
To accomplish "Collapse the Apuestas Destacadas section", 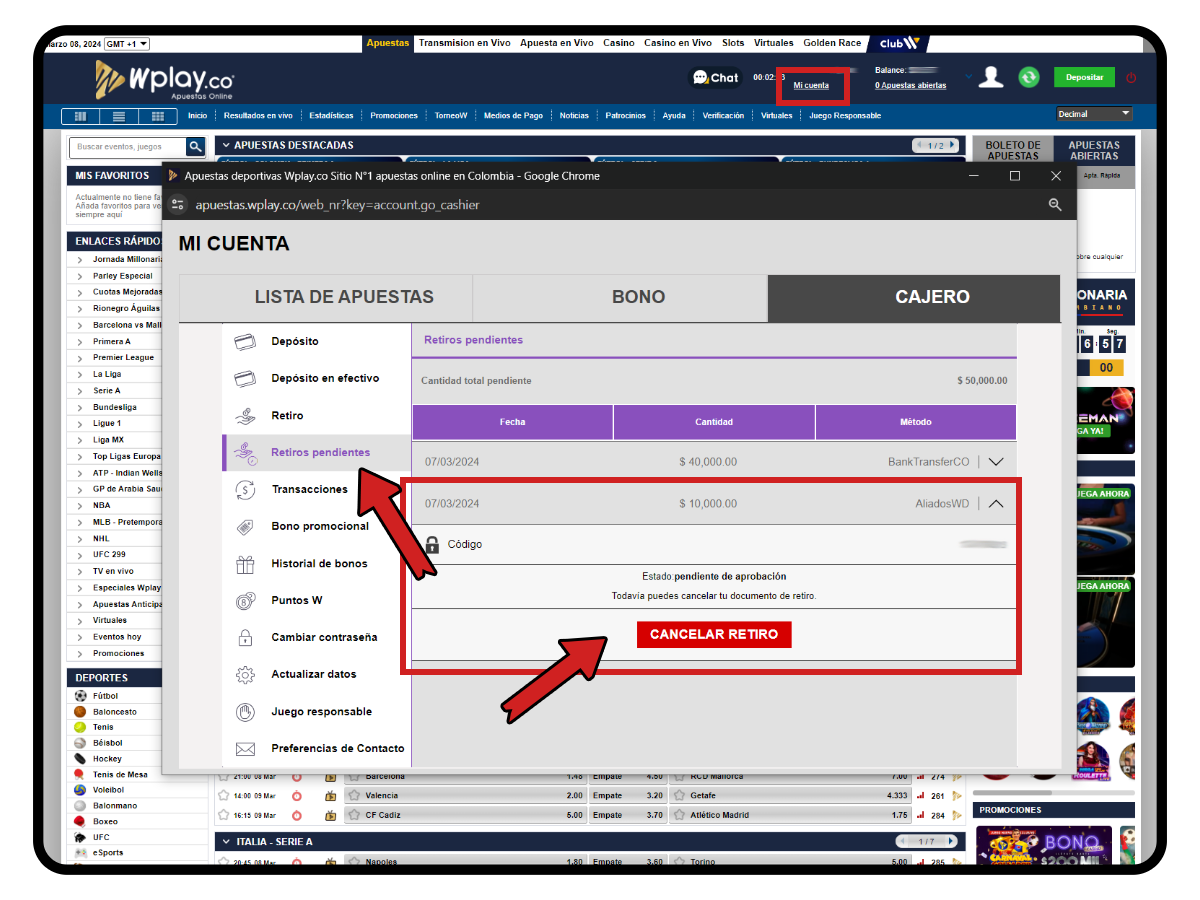I will tap(227, 145).
